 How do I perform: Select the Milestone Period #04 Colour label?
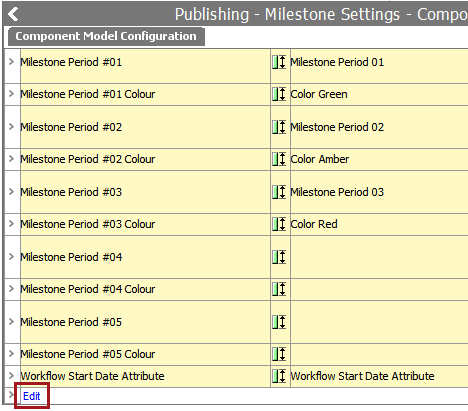pyautogui.click(x=88, y=289)
